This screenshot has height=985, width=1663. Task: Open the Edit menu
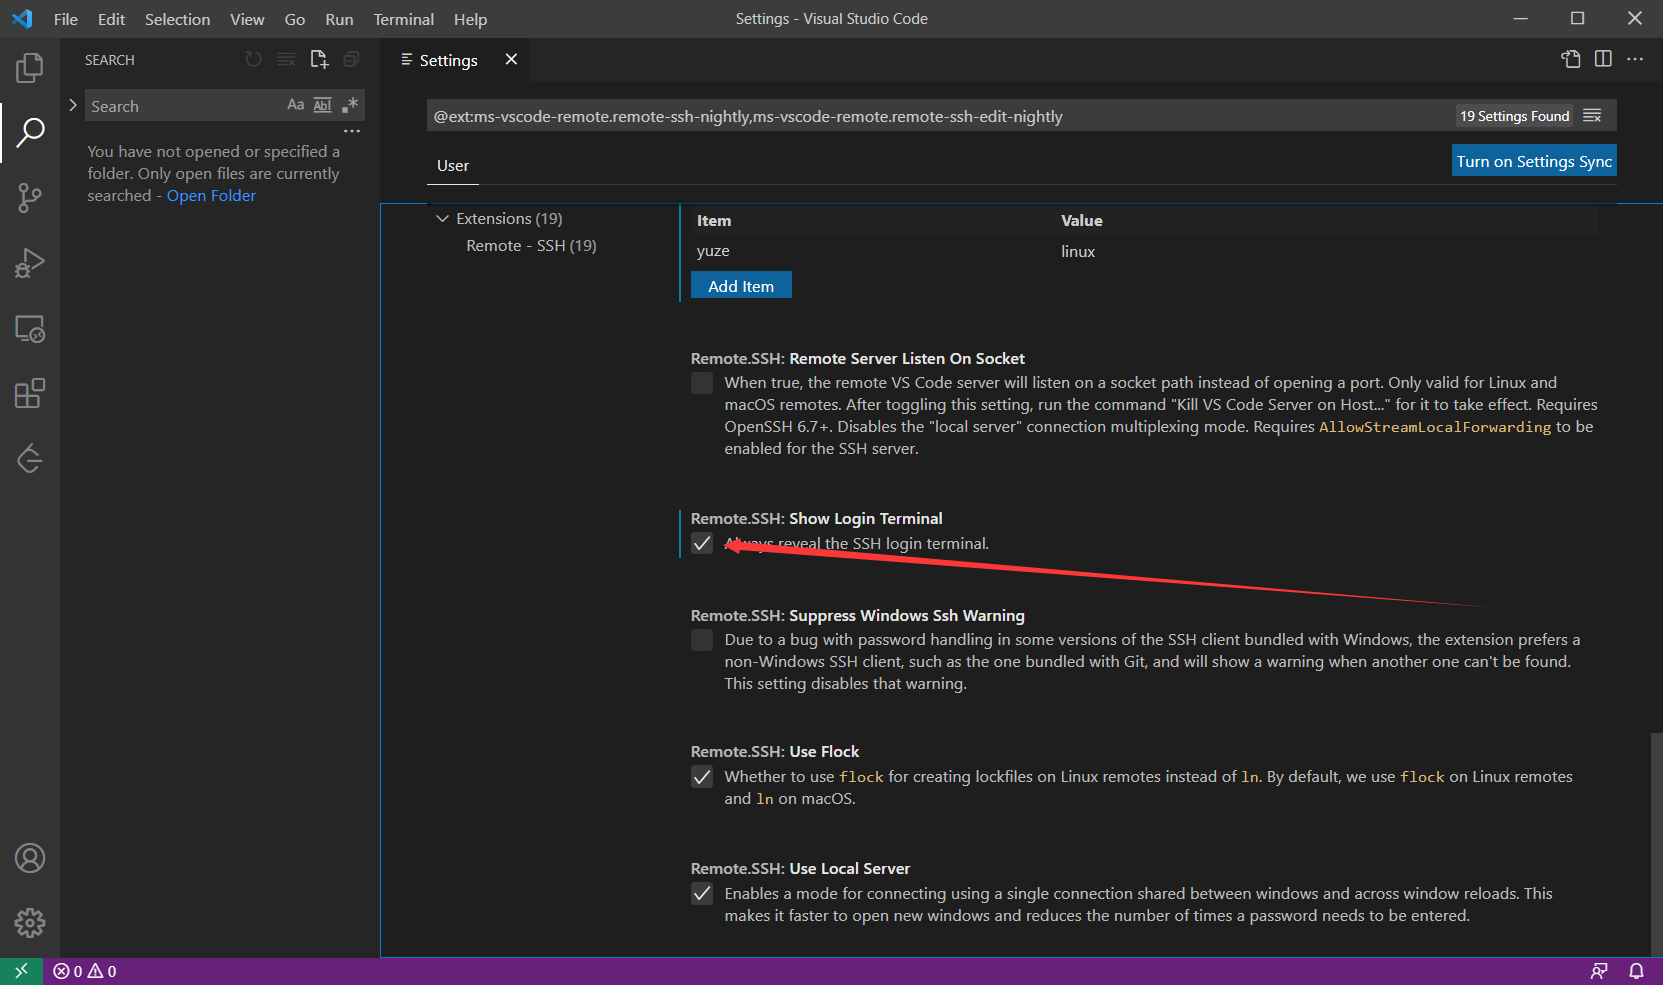111,19
